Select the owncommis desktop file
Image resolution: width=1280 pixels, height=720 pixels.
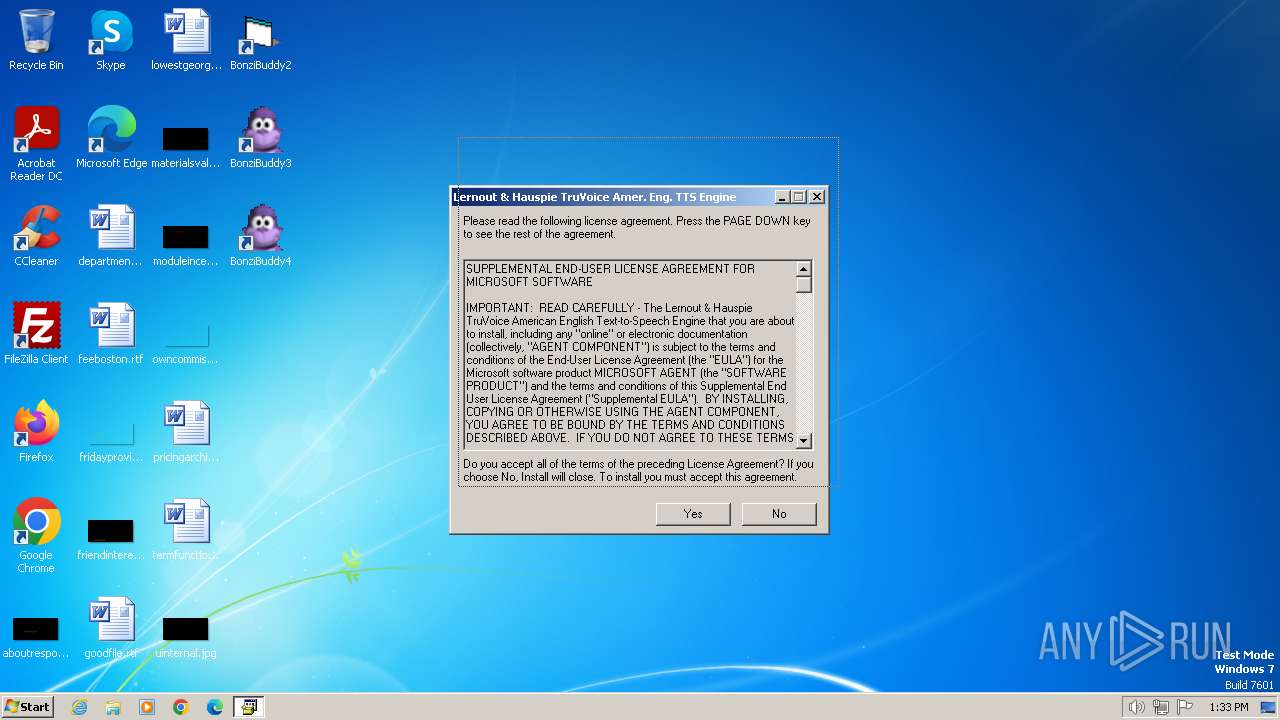(x=186, y=341)
